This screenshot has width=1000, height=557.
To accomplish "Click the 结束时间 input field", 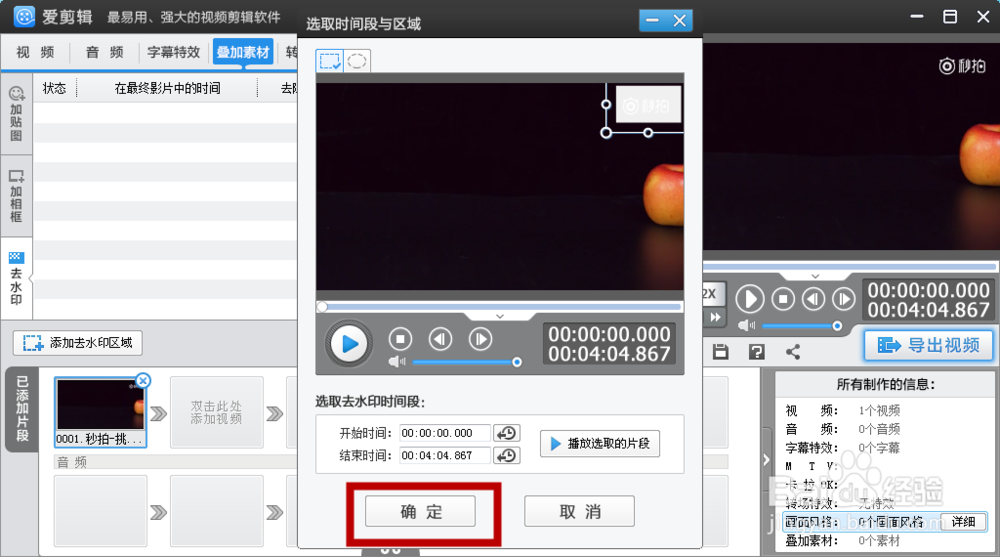I will click(x=445, y=456).
